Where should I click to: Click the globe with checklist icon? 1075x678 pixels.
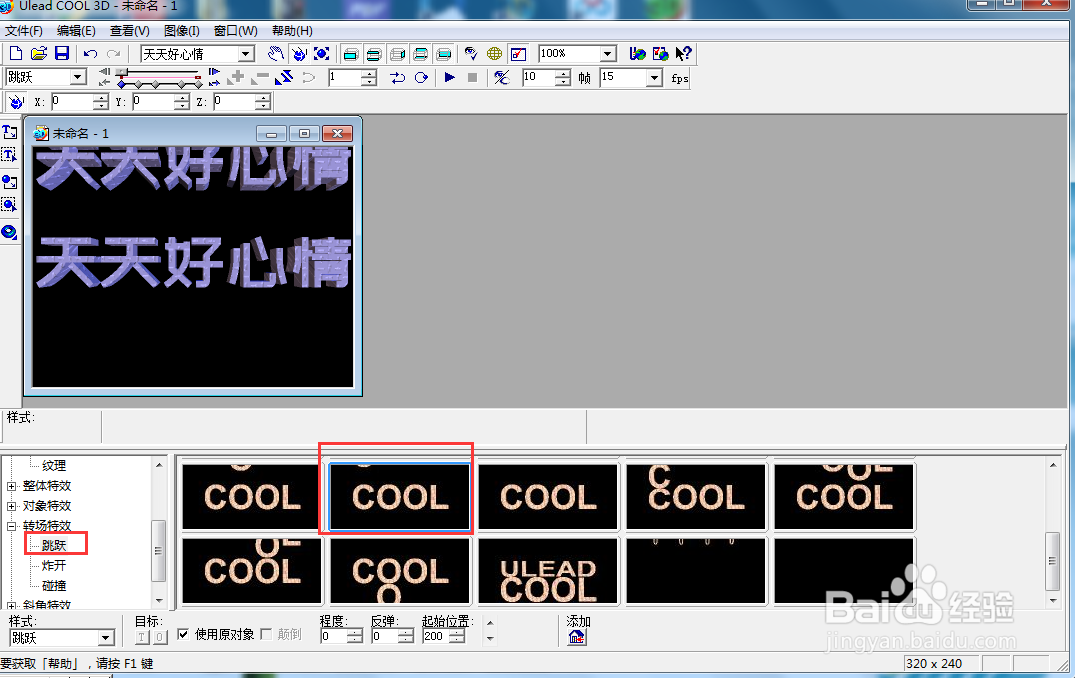pos(661,53)
